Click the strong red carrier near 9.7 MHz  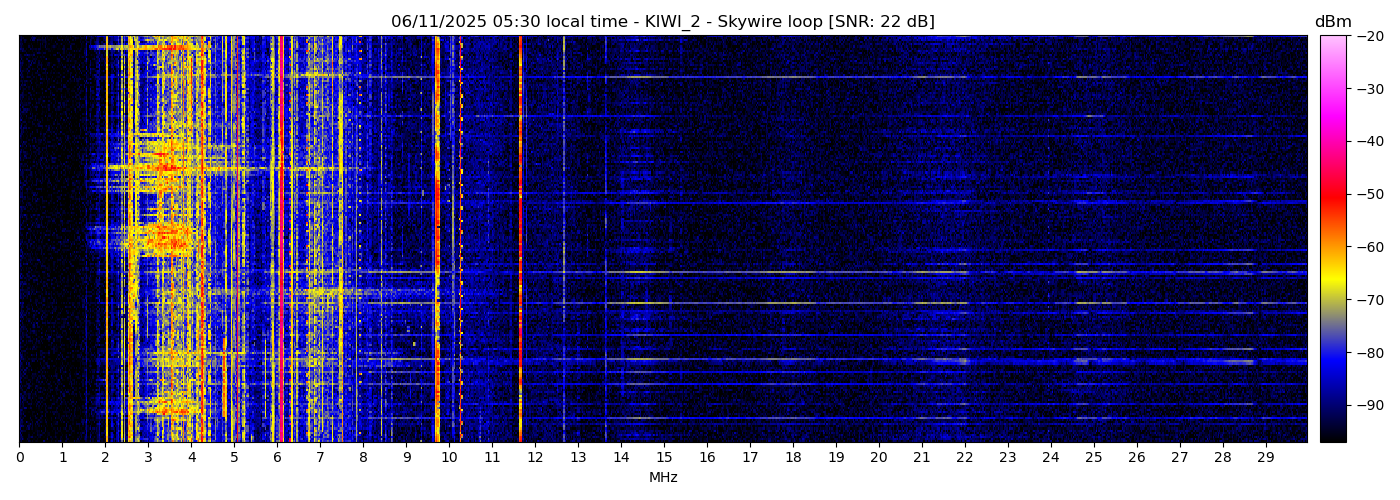[x=437, y=240]
